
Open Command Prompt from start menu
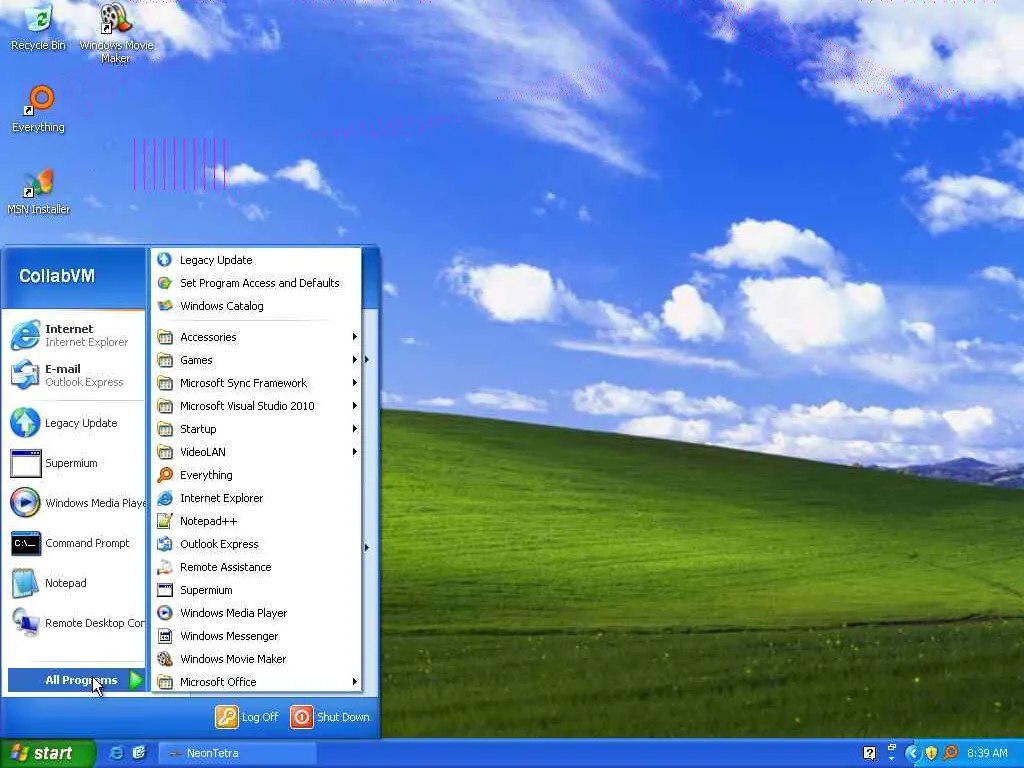coord(76,543)
